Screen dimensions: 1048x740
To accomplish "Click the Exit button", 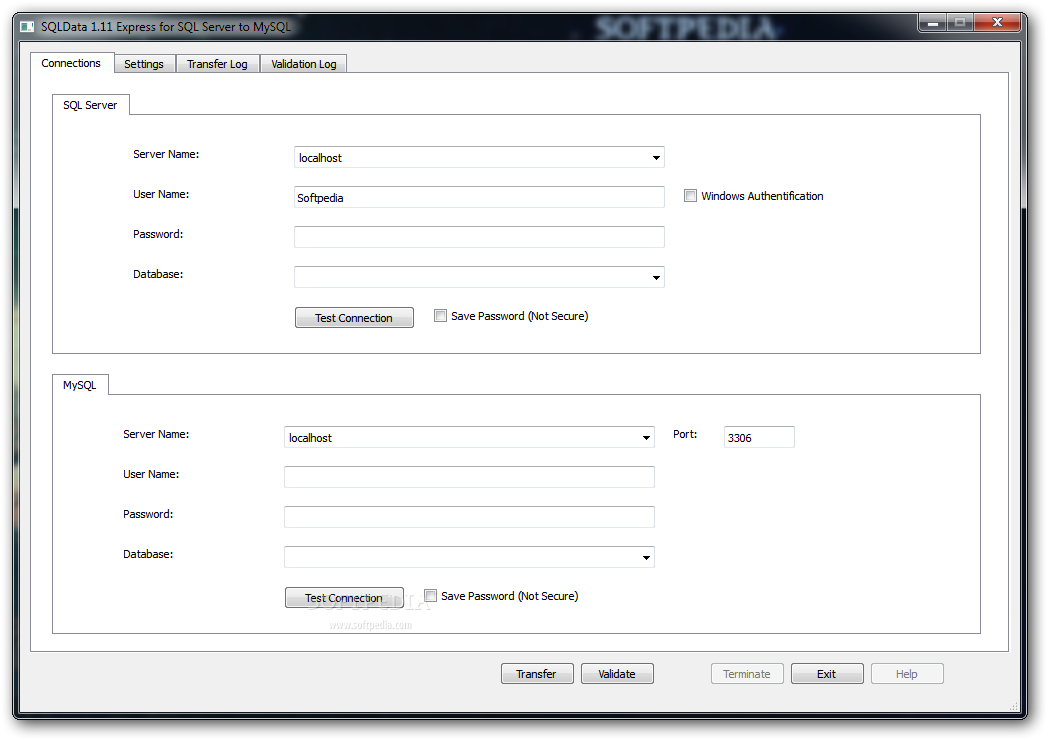I will (827, 674).
